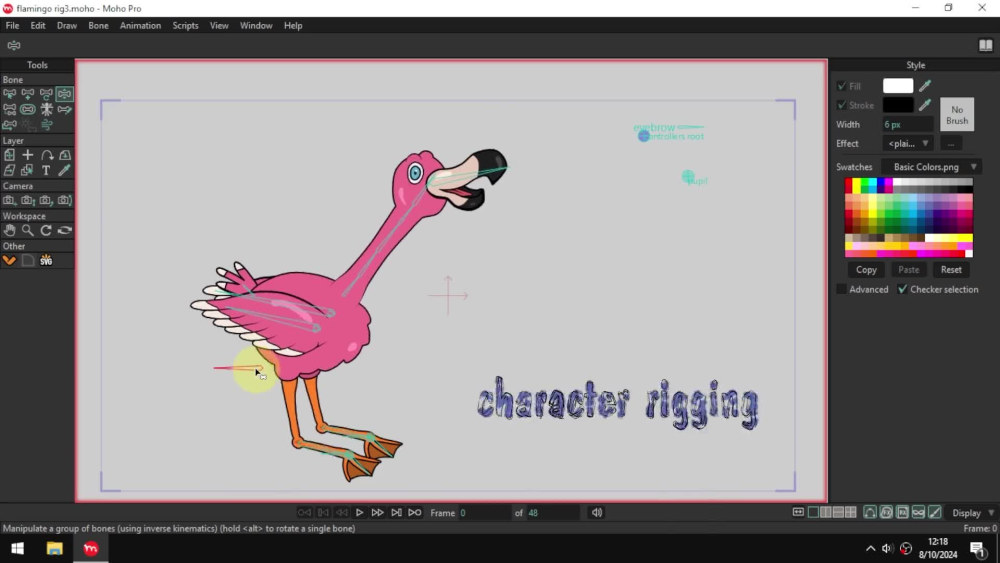Viewport: 1000px width, 563px height.
Task: Select the Select Bone tool
Action: click(x=10, y=94)
